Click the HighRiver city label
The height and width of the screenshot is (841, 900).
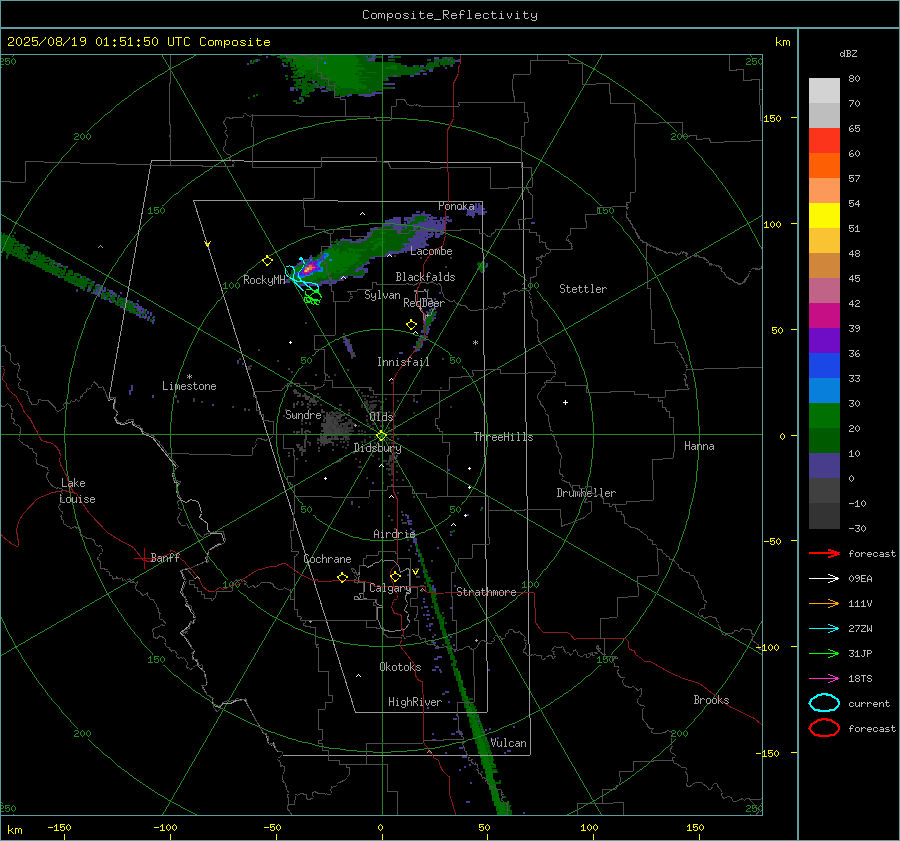coord(415,702)
